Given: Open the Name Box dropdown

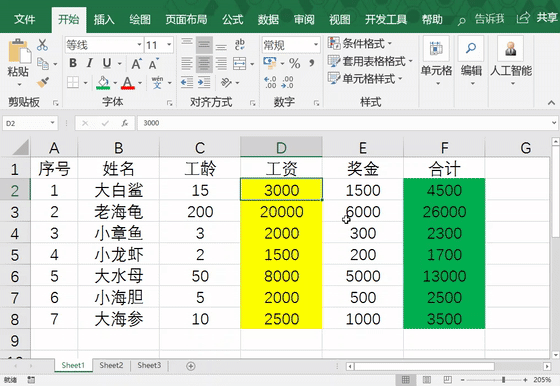Looking at the screenshot, I should click(x=53, y=123).
